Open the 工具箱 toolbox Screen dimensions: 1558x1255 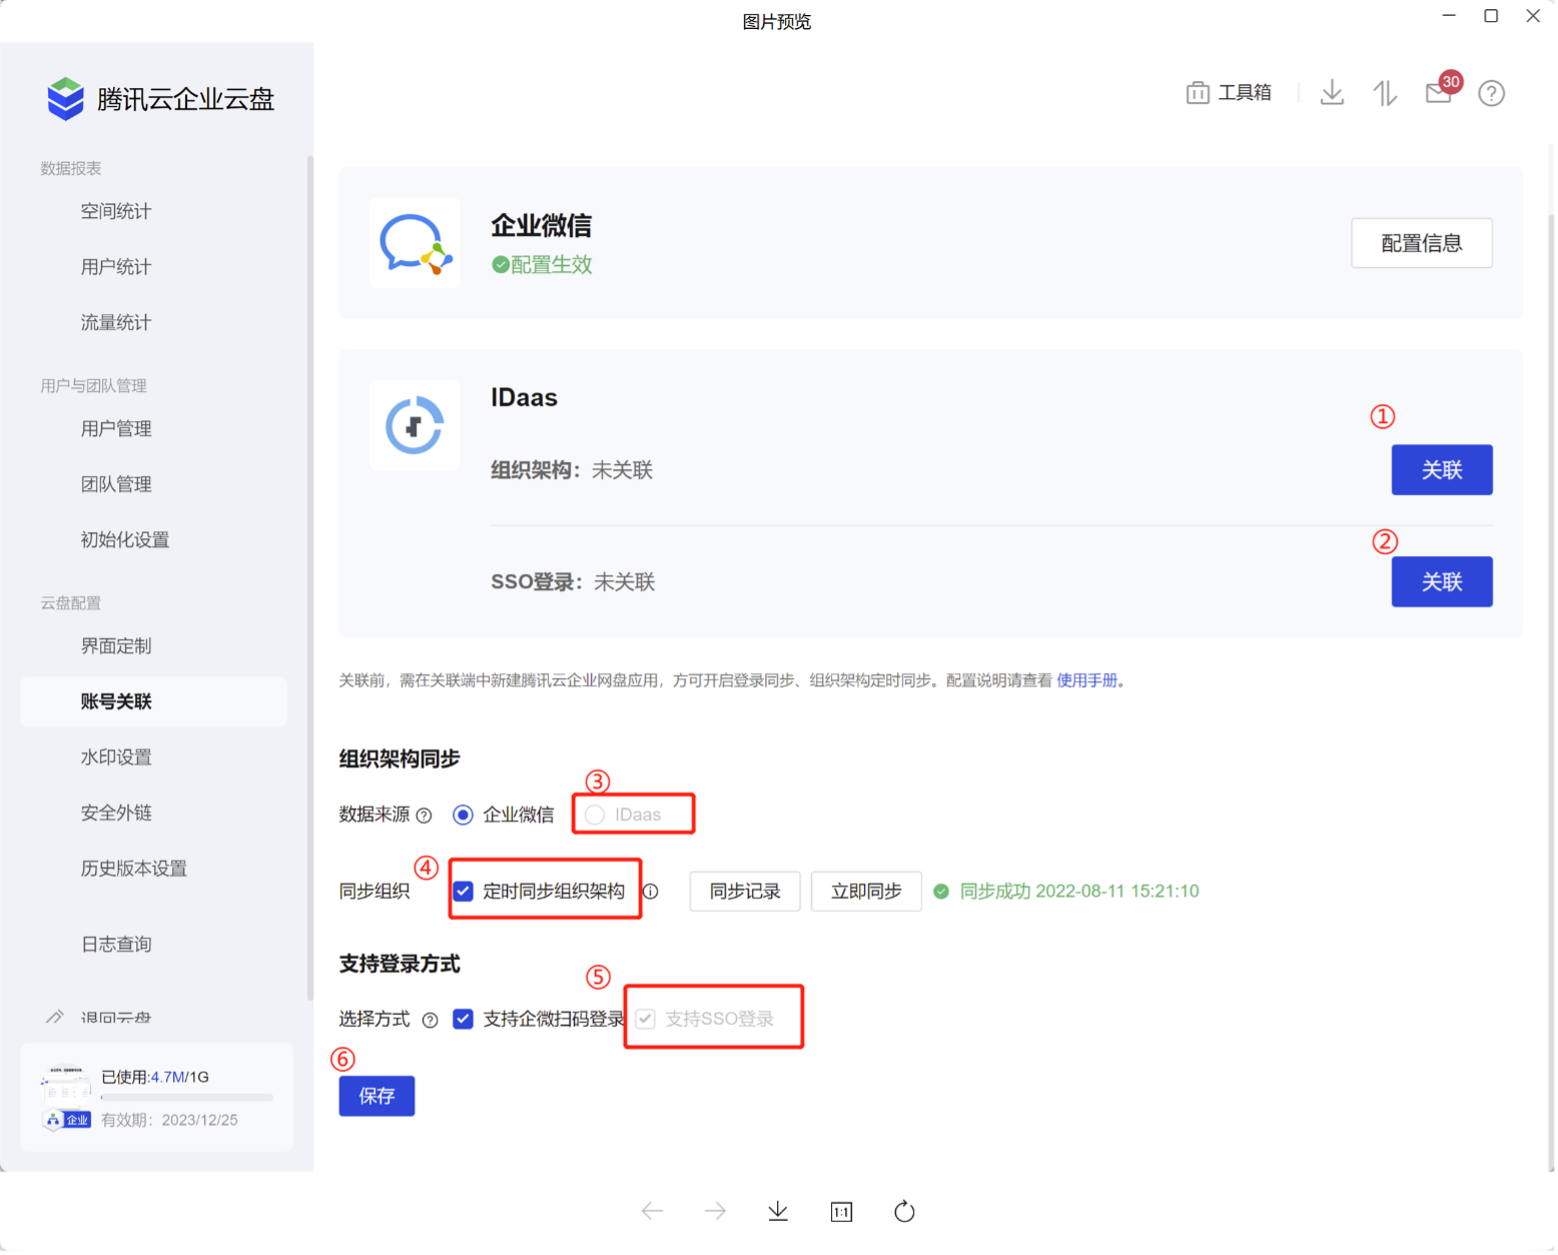[x=1229, y=93]
